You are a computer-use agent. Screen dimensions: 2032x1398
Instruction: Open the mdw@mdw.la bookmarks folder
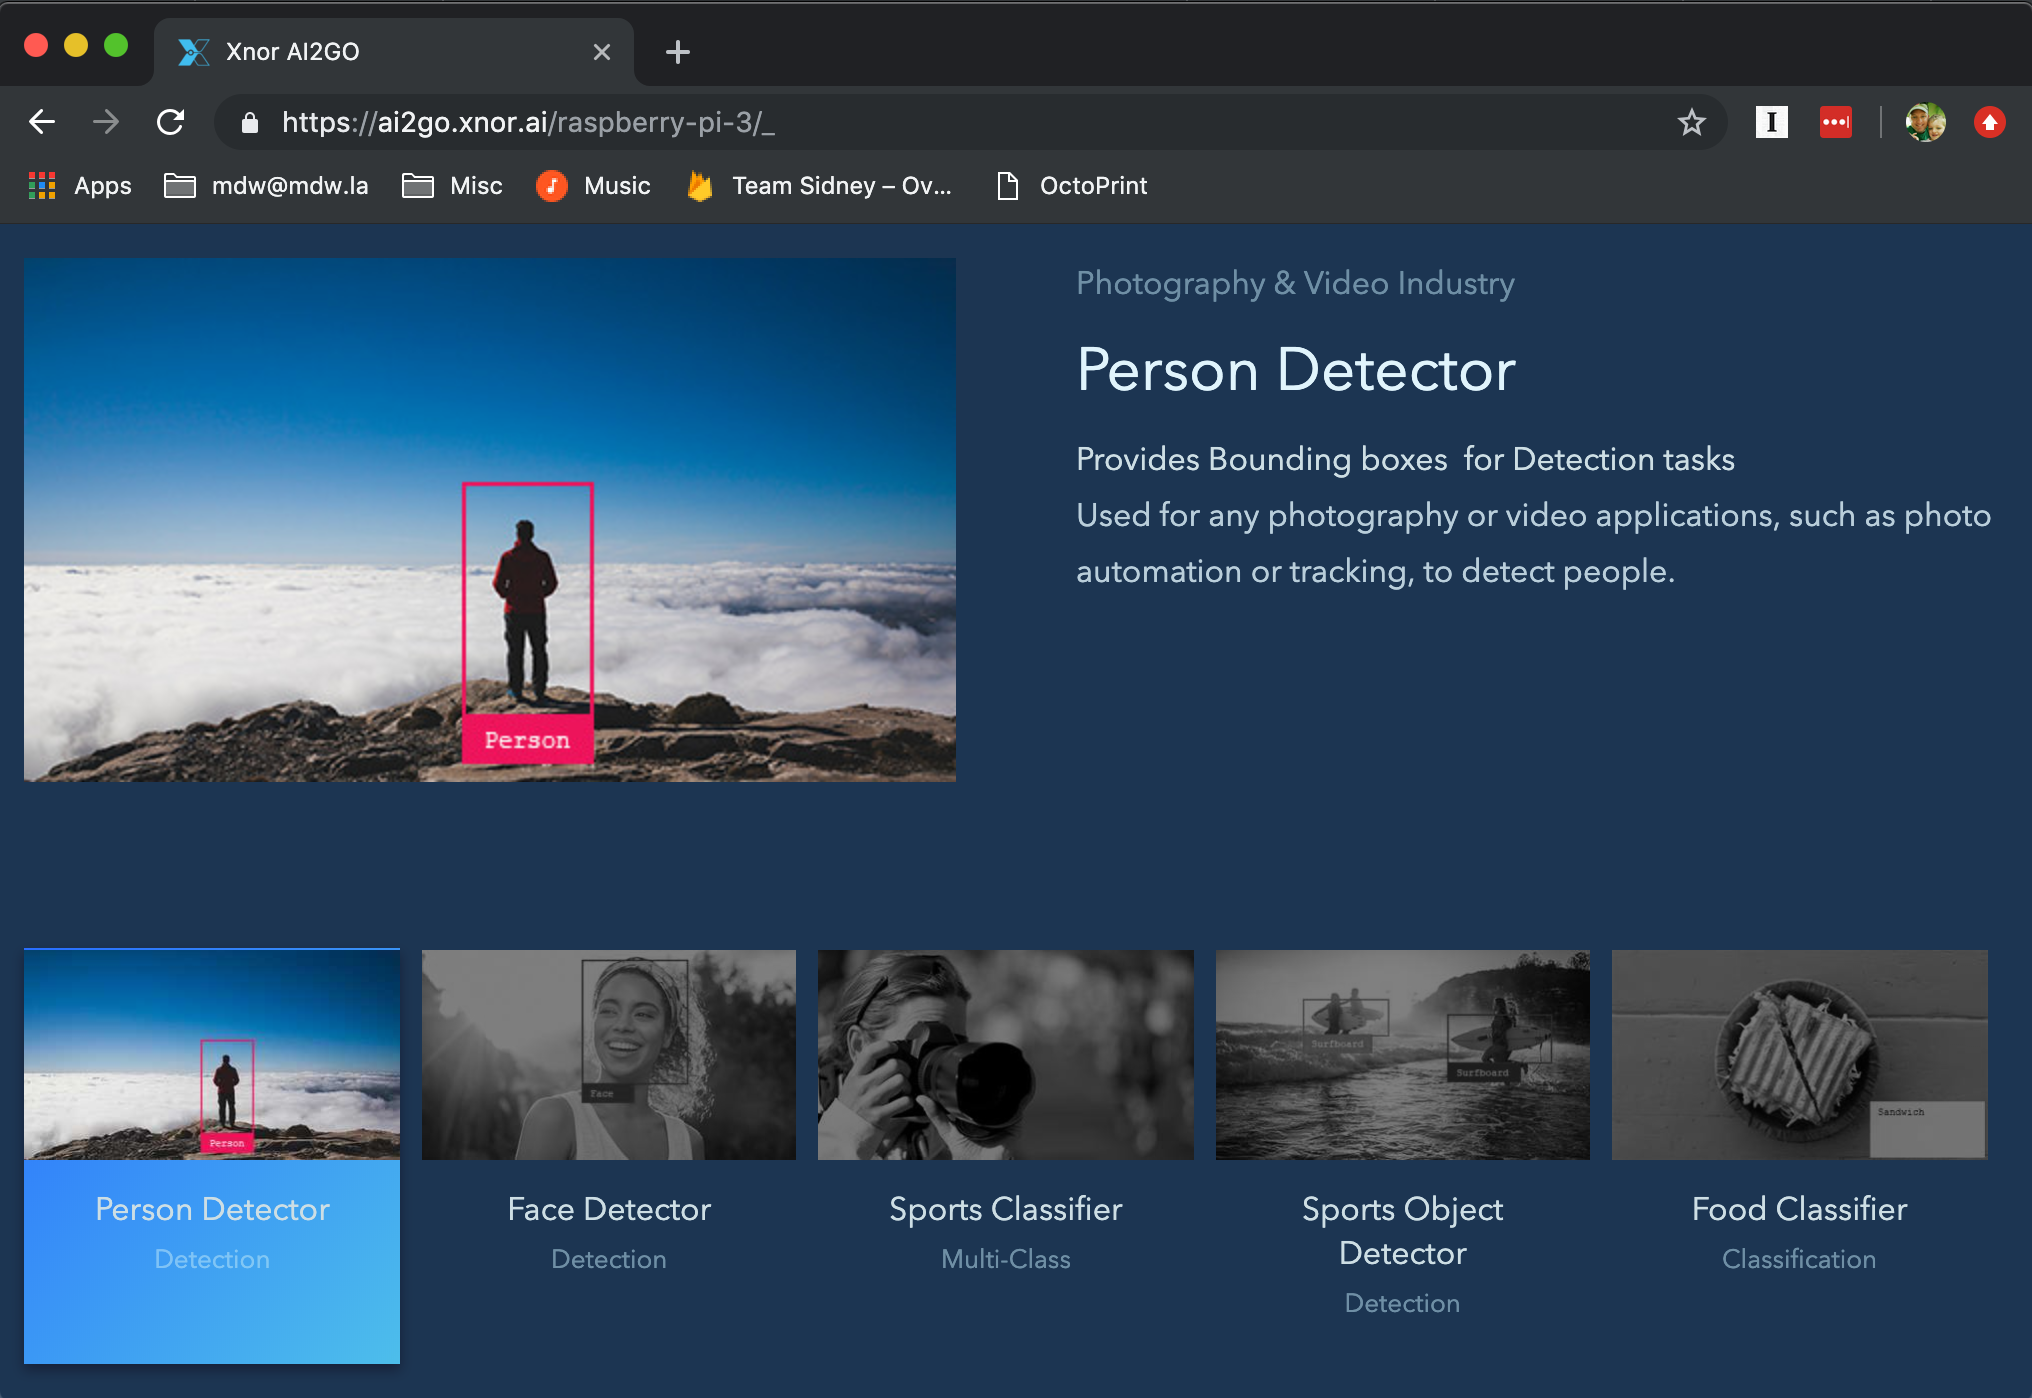(x=266, y=186)
